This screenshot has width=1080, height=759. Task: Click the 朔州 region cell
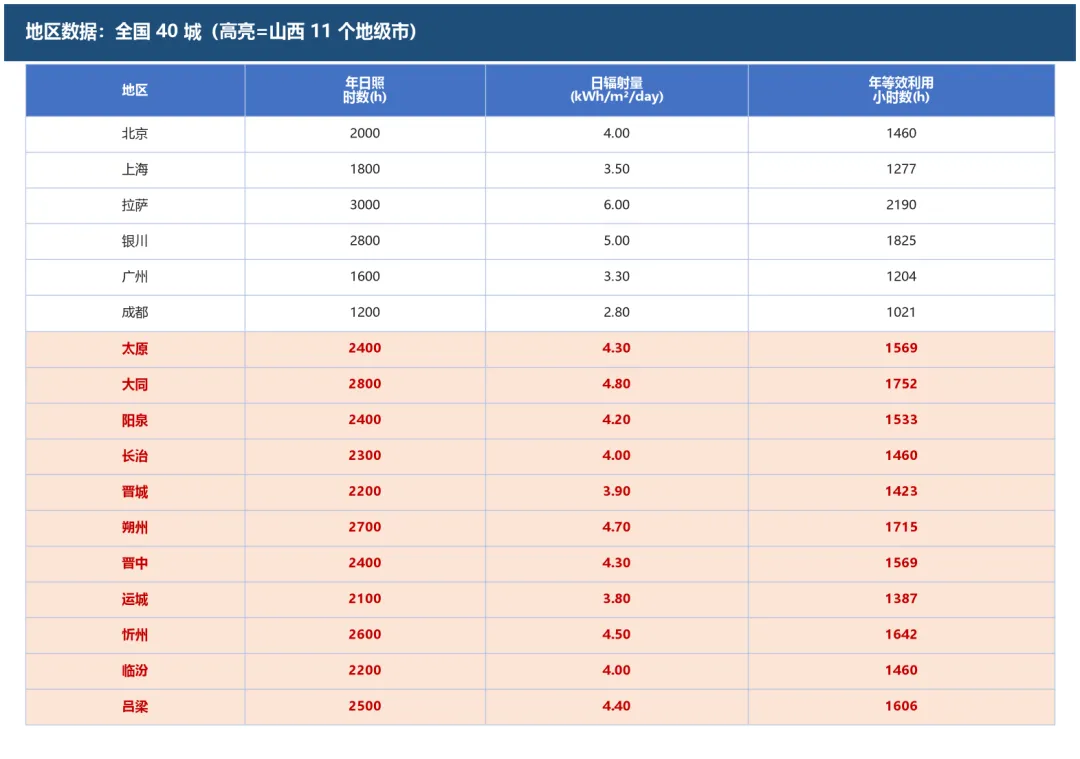[x=135, y=528]
